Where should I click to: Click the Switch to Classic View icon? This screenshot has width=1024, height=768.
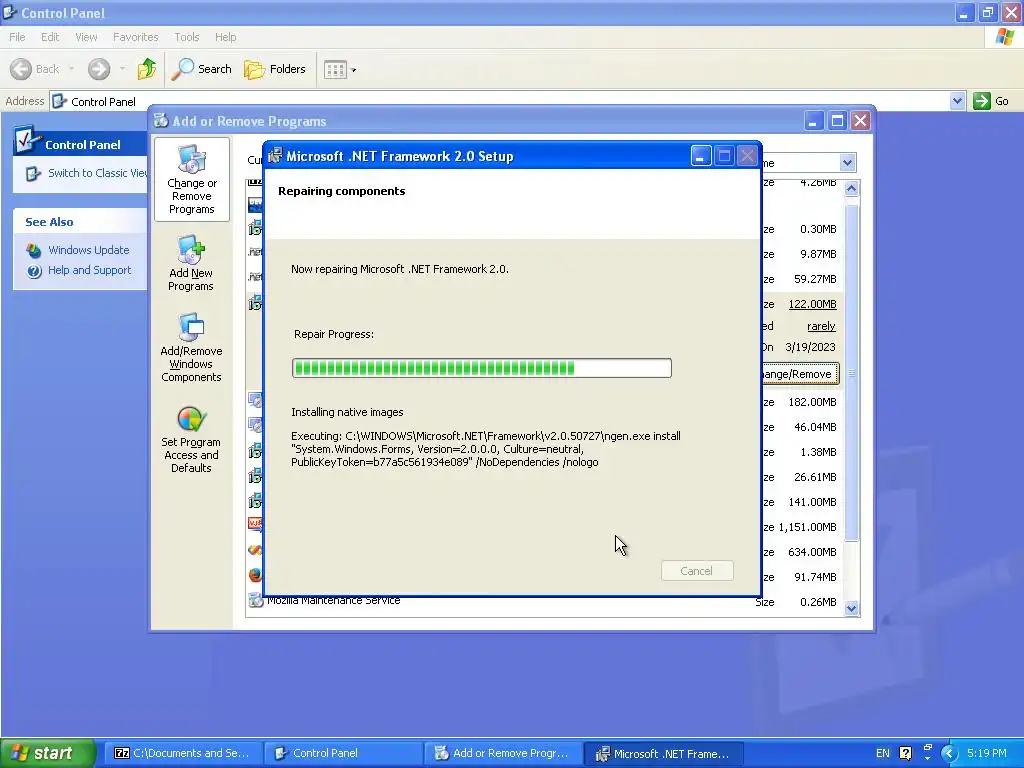(33, 174)
